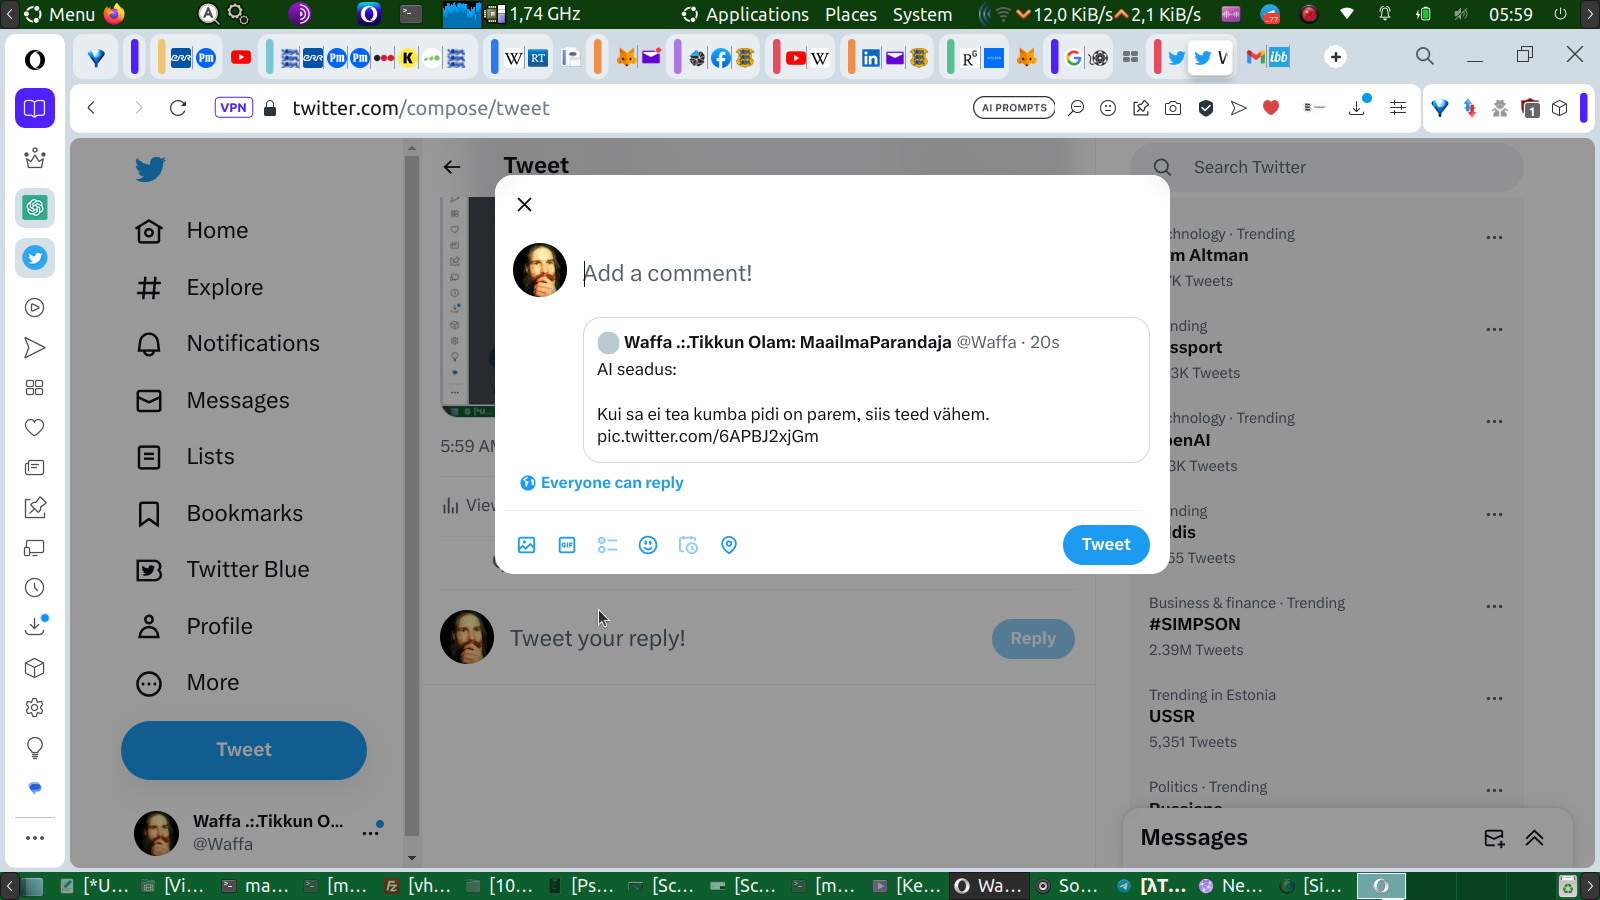Viewport: 1600px width, 900px height.
Task: Open Notifications in the Twitter sidebar
Action: coord(228,344)
